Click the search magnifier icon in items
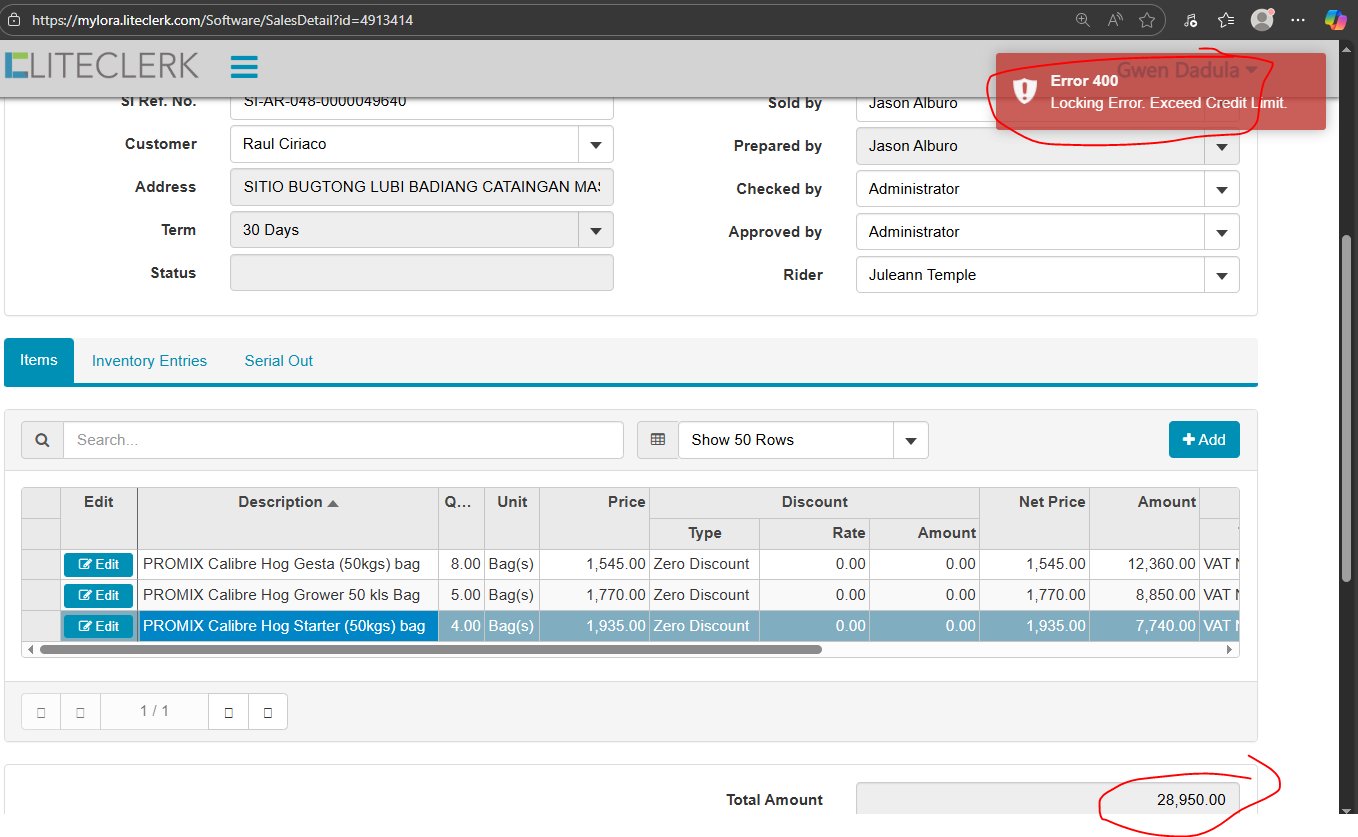The height and width of the screenshot is (837, 1358). pyautogui.click(x=42, y=440)
